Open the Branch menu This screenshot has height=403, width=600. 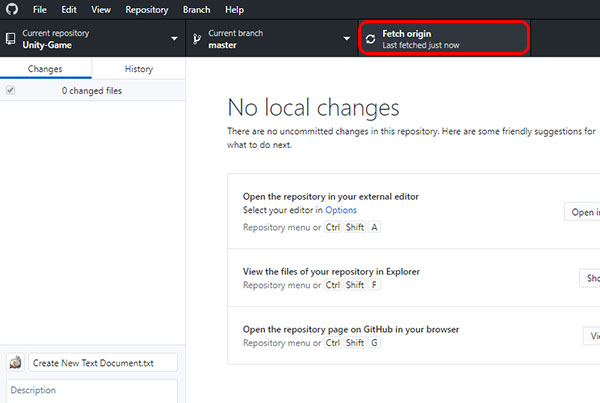pyautogui.click(x=196, y=10)
